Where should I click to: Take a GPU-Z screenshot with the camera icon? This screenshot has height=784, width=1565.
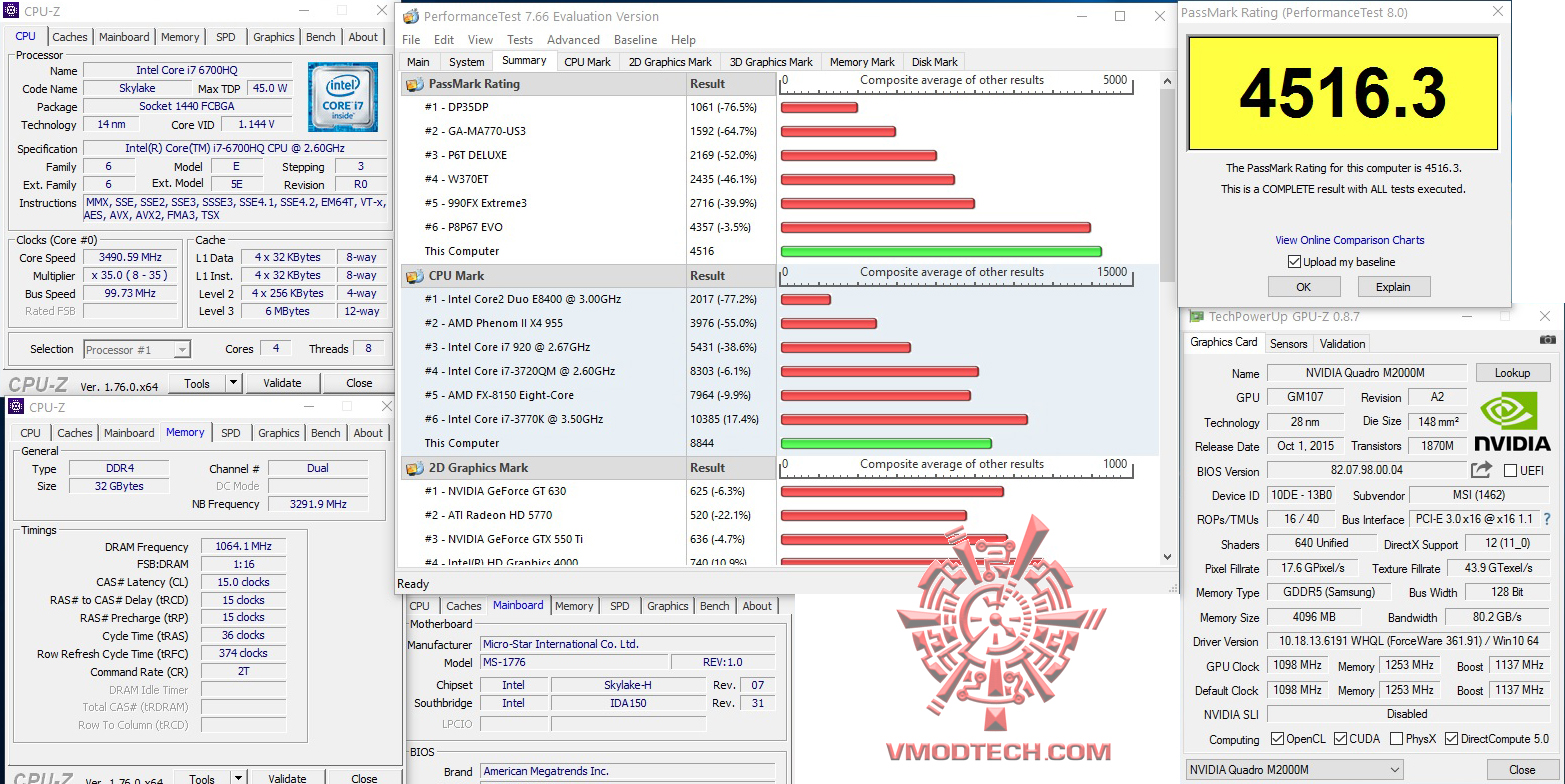[x=1548, y=341]
